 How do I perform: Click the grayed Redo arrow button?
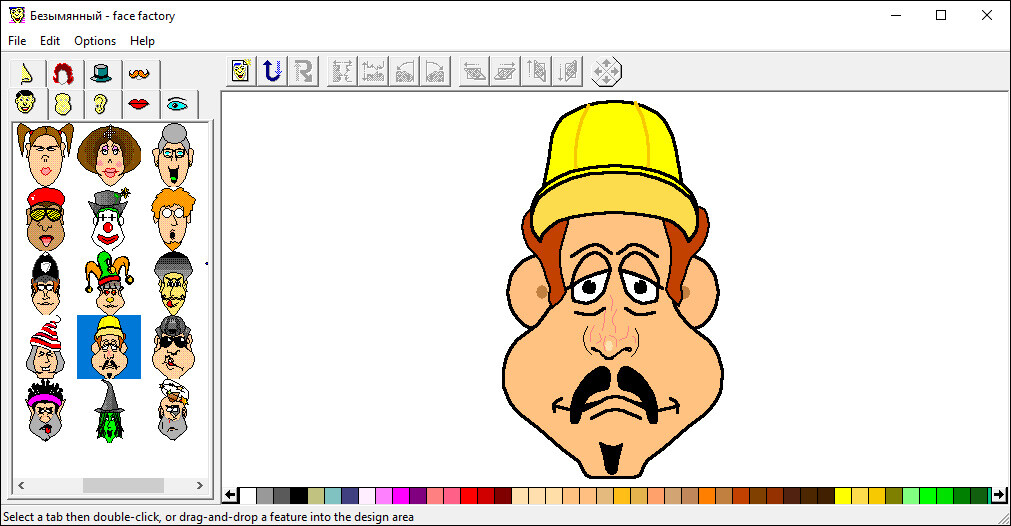click(x=303, y=71)
